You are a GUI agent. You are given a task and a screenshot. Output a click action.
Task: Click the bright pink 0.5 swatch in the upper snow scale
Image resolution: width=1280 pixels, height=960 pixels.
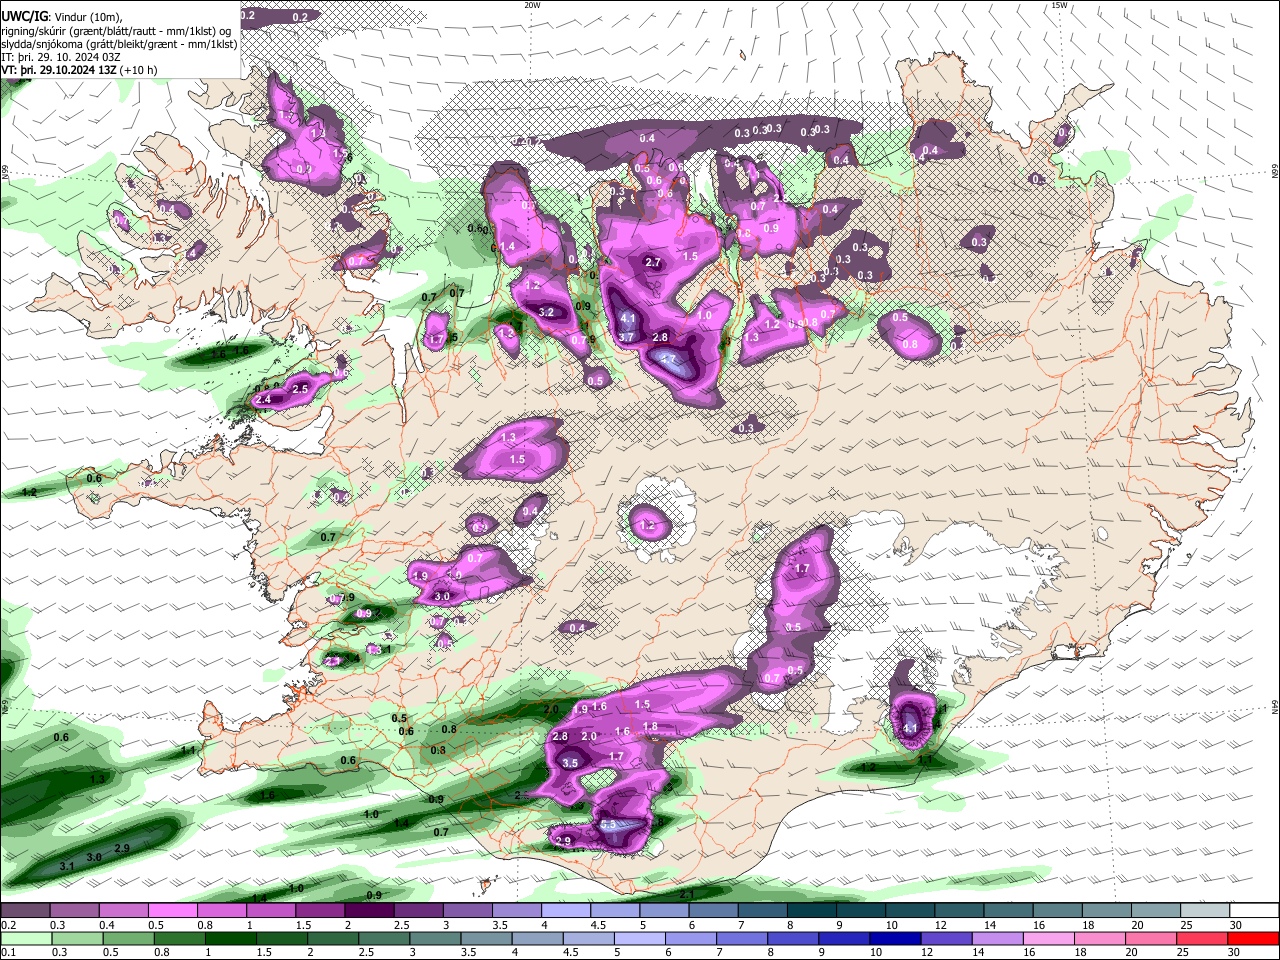[x=172, y=911]
